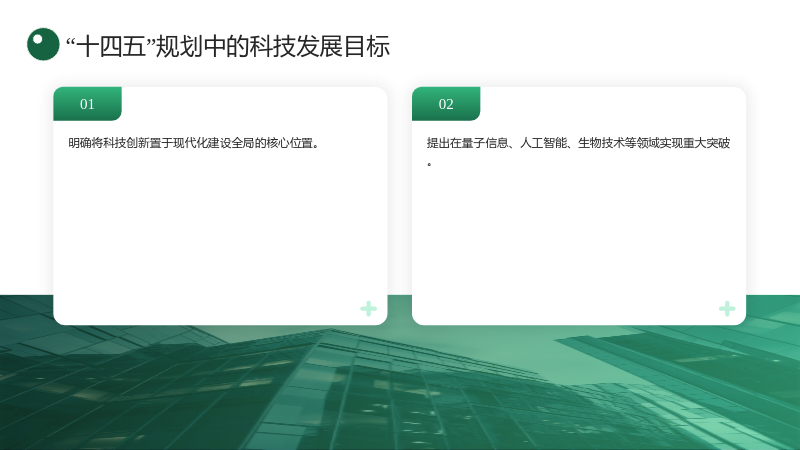Select the green 01 number badge
This screenshot has width=800, height=450.
(x=87, y=104)
